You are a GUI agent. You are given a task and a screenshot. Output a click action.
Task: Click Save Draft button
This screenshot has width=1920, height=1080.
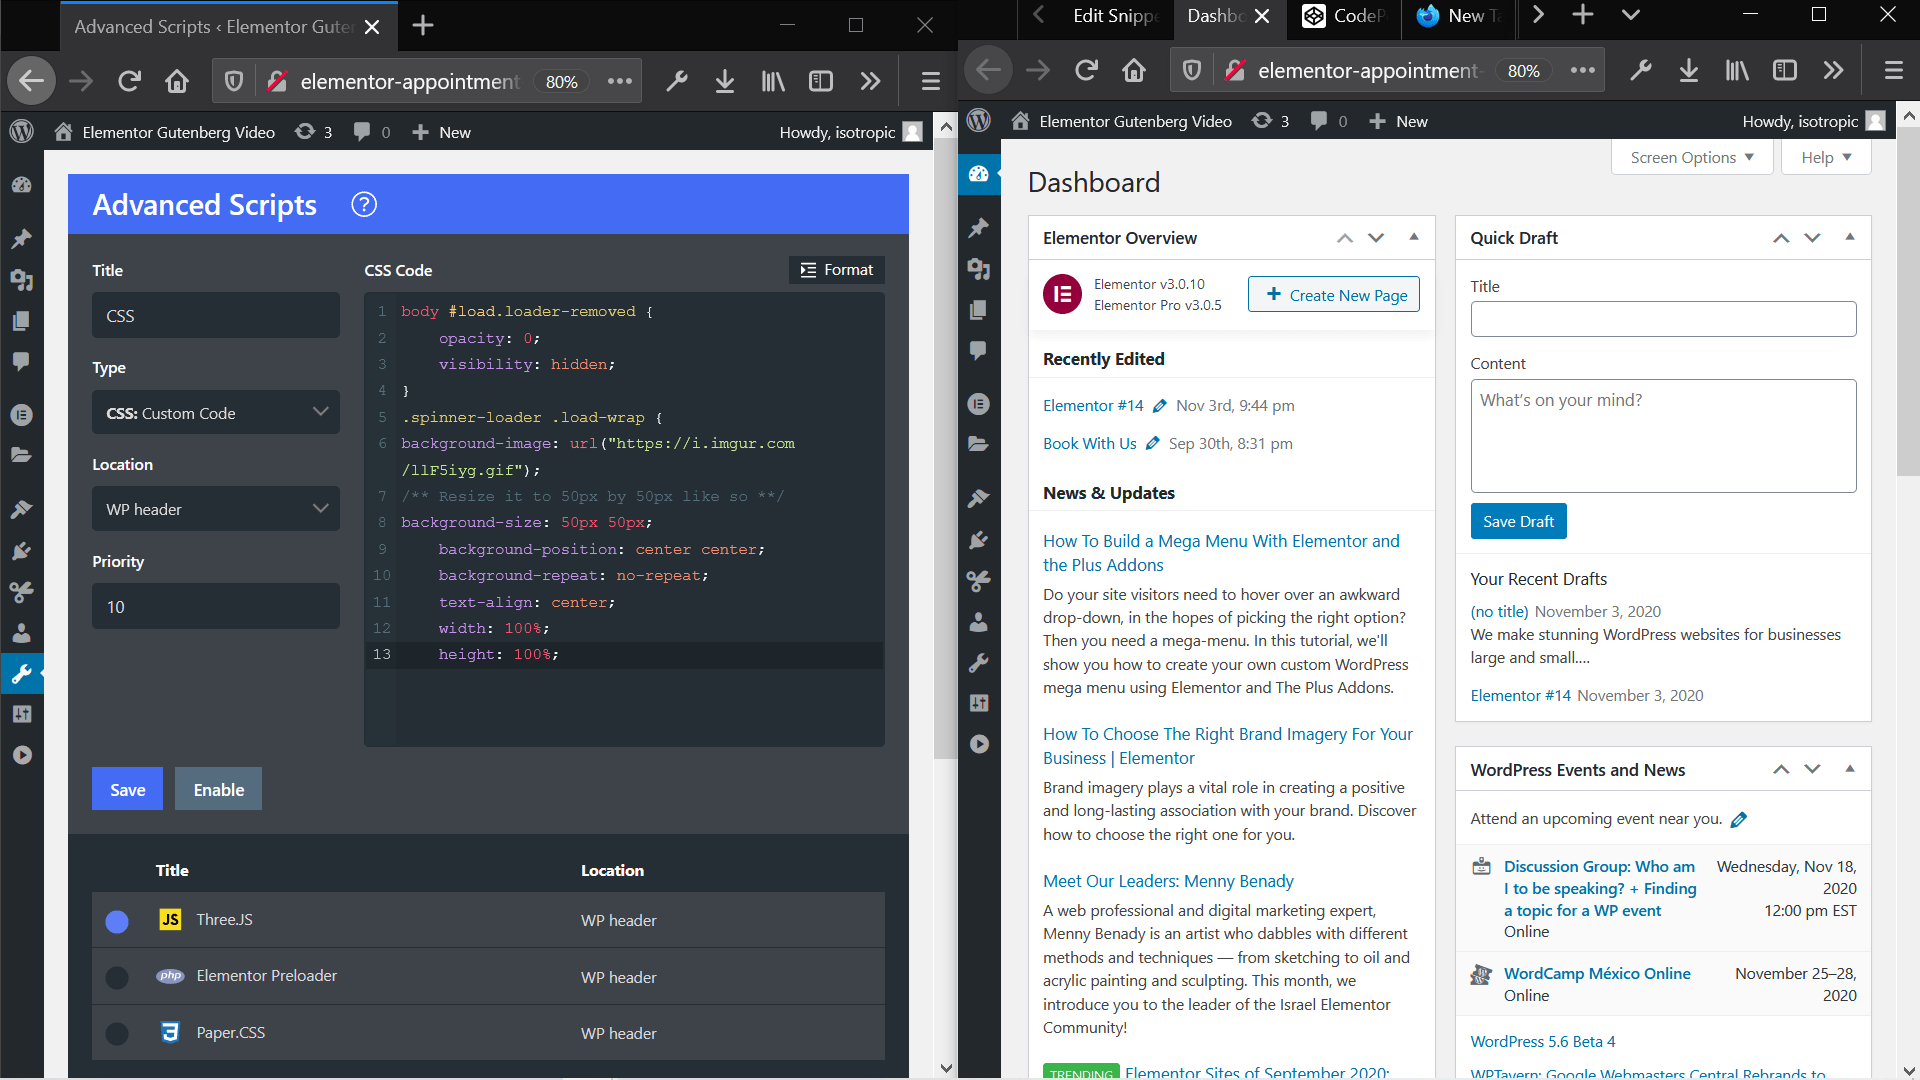[1518, 521]
